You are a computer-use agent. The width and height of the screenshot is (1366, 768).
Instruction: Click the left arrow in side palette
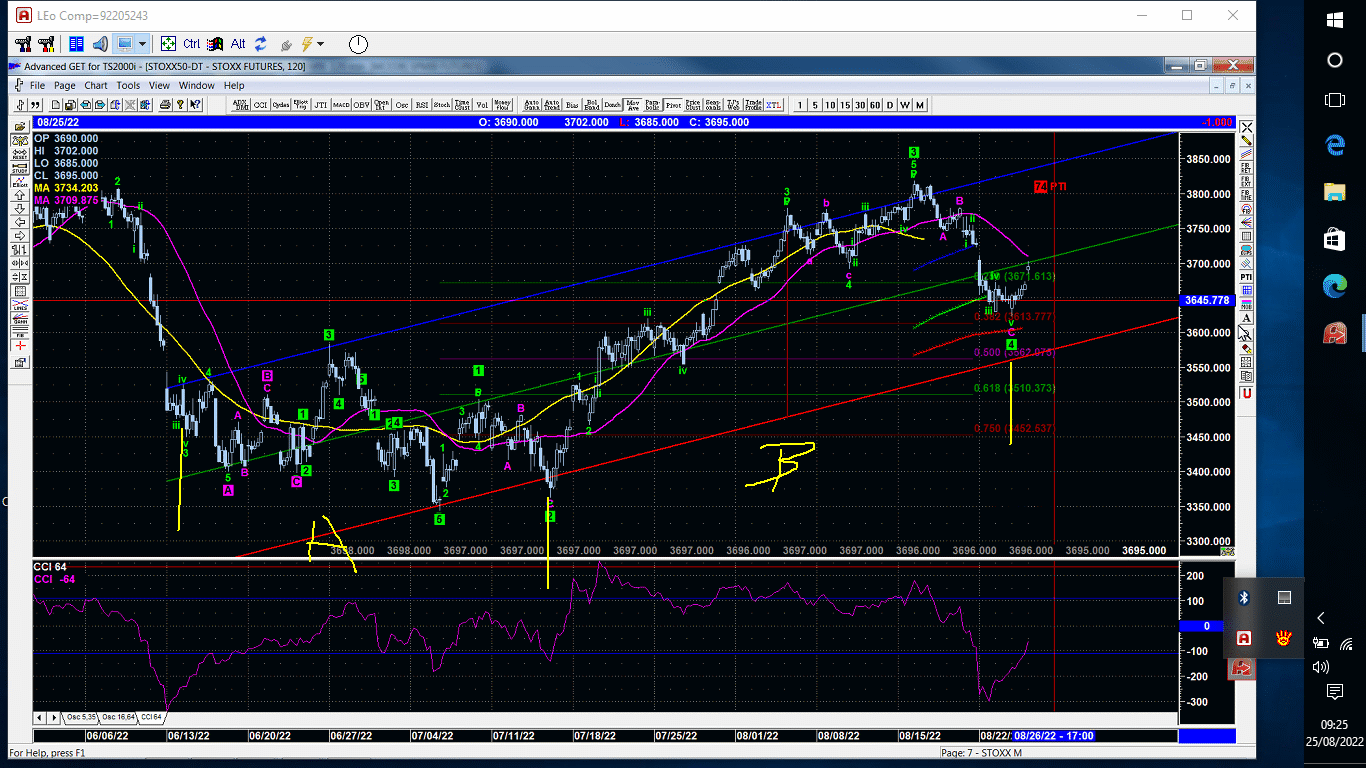[19, 222]
